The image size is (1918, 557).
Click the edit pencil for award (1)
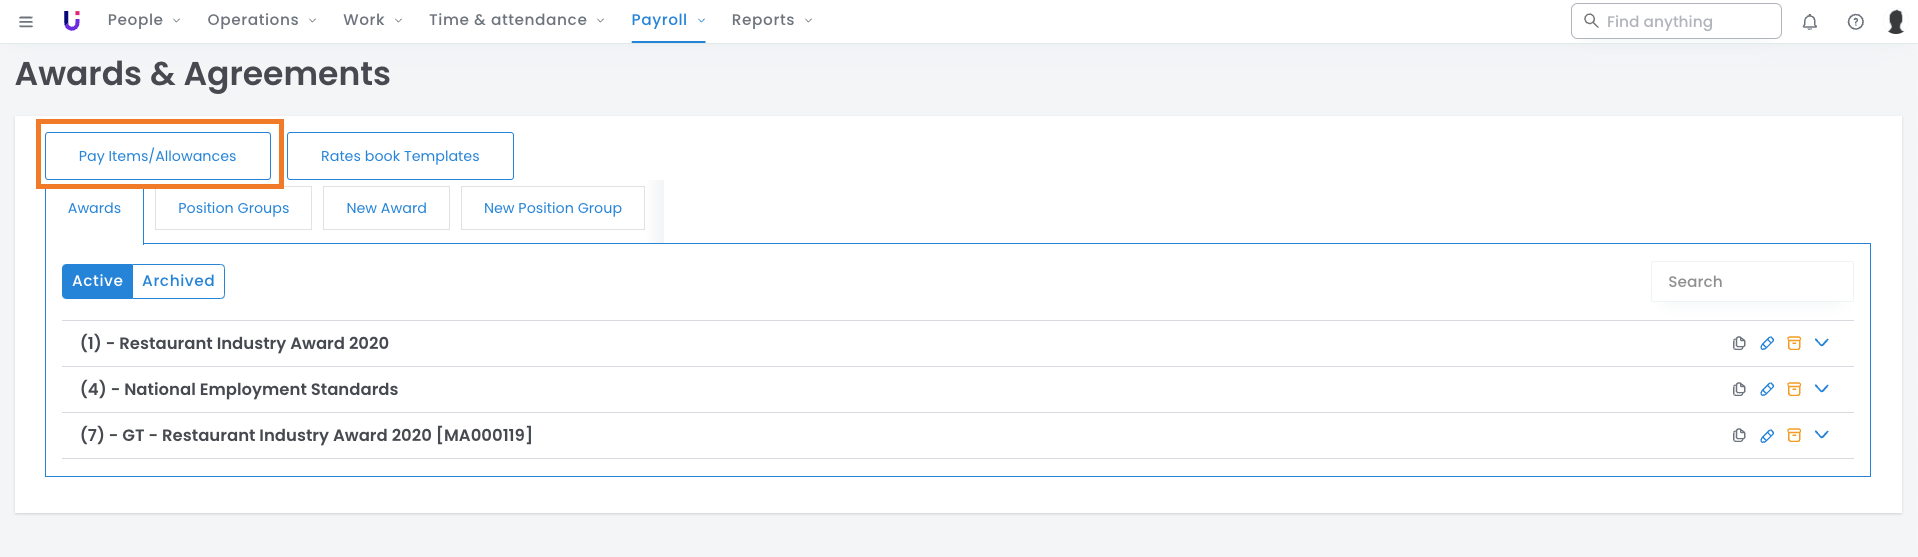click(1767, 343)
